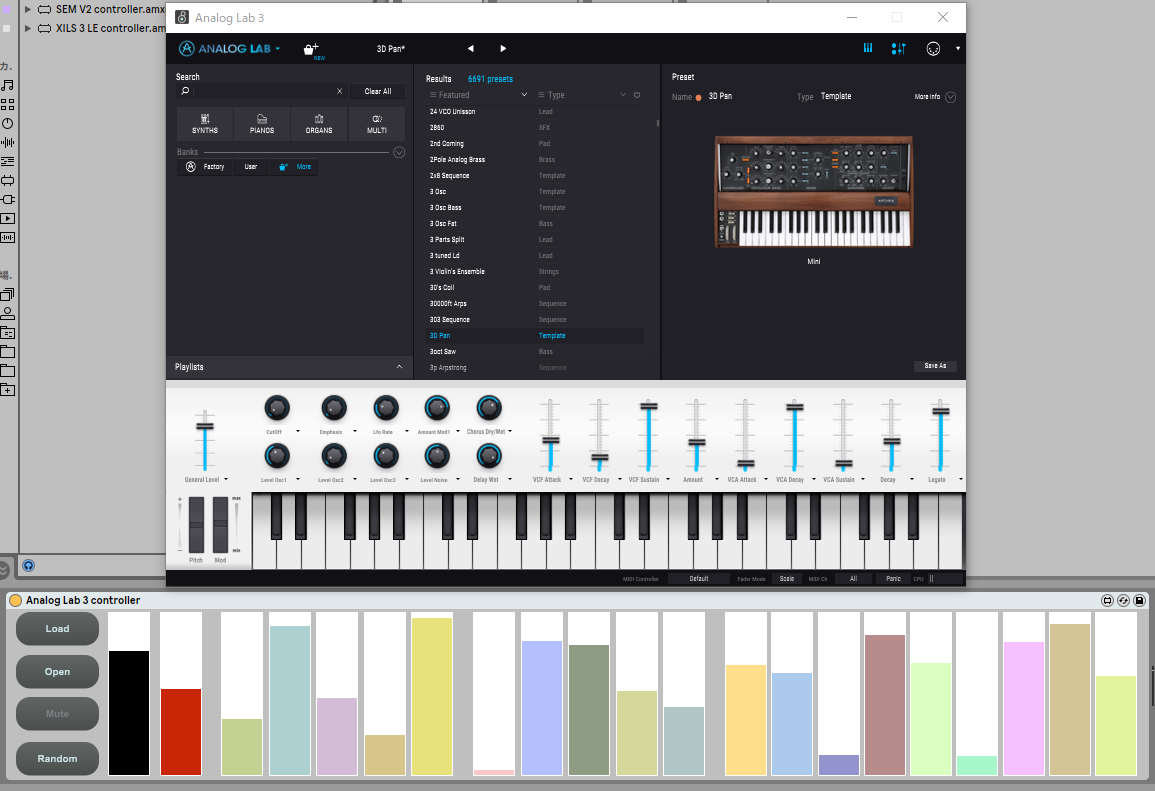Toggle the User bank filter
This screenshot has width=1155, height=791.
pyautogui.click(x=251, y=167)
